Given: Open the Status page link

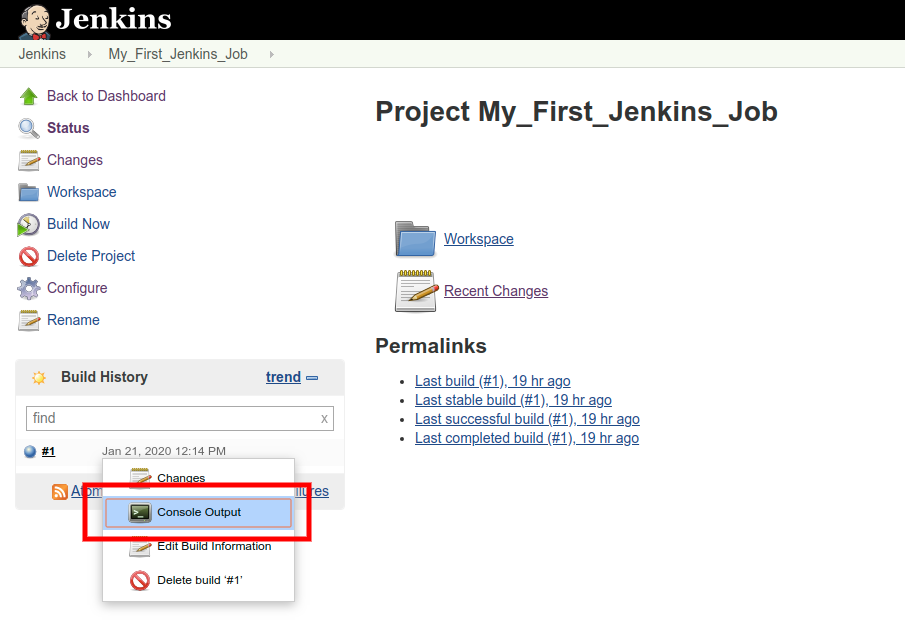Looking at the screenshot, I should (68, 128).
